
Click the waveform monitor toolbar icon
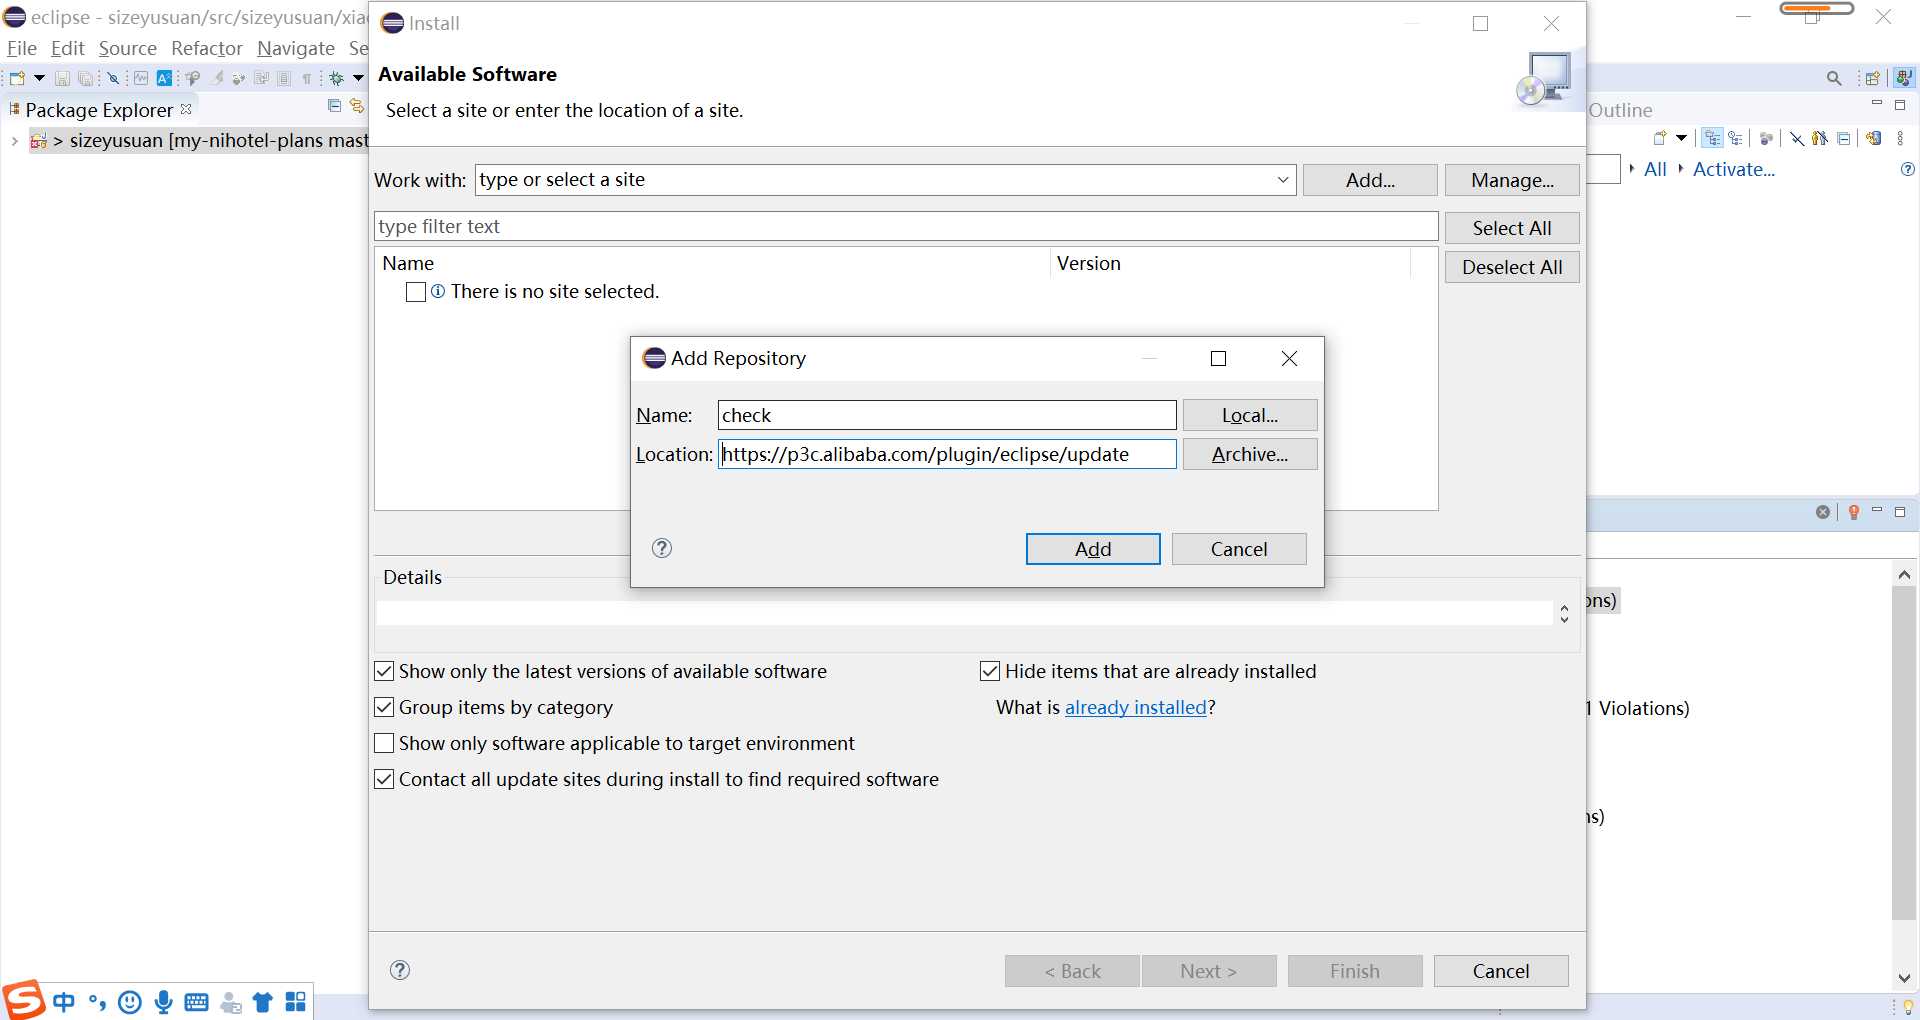pyautogui.click(x=141, y=78)
